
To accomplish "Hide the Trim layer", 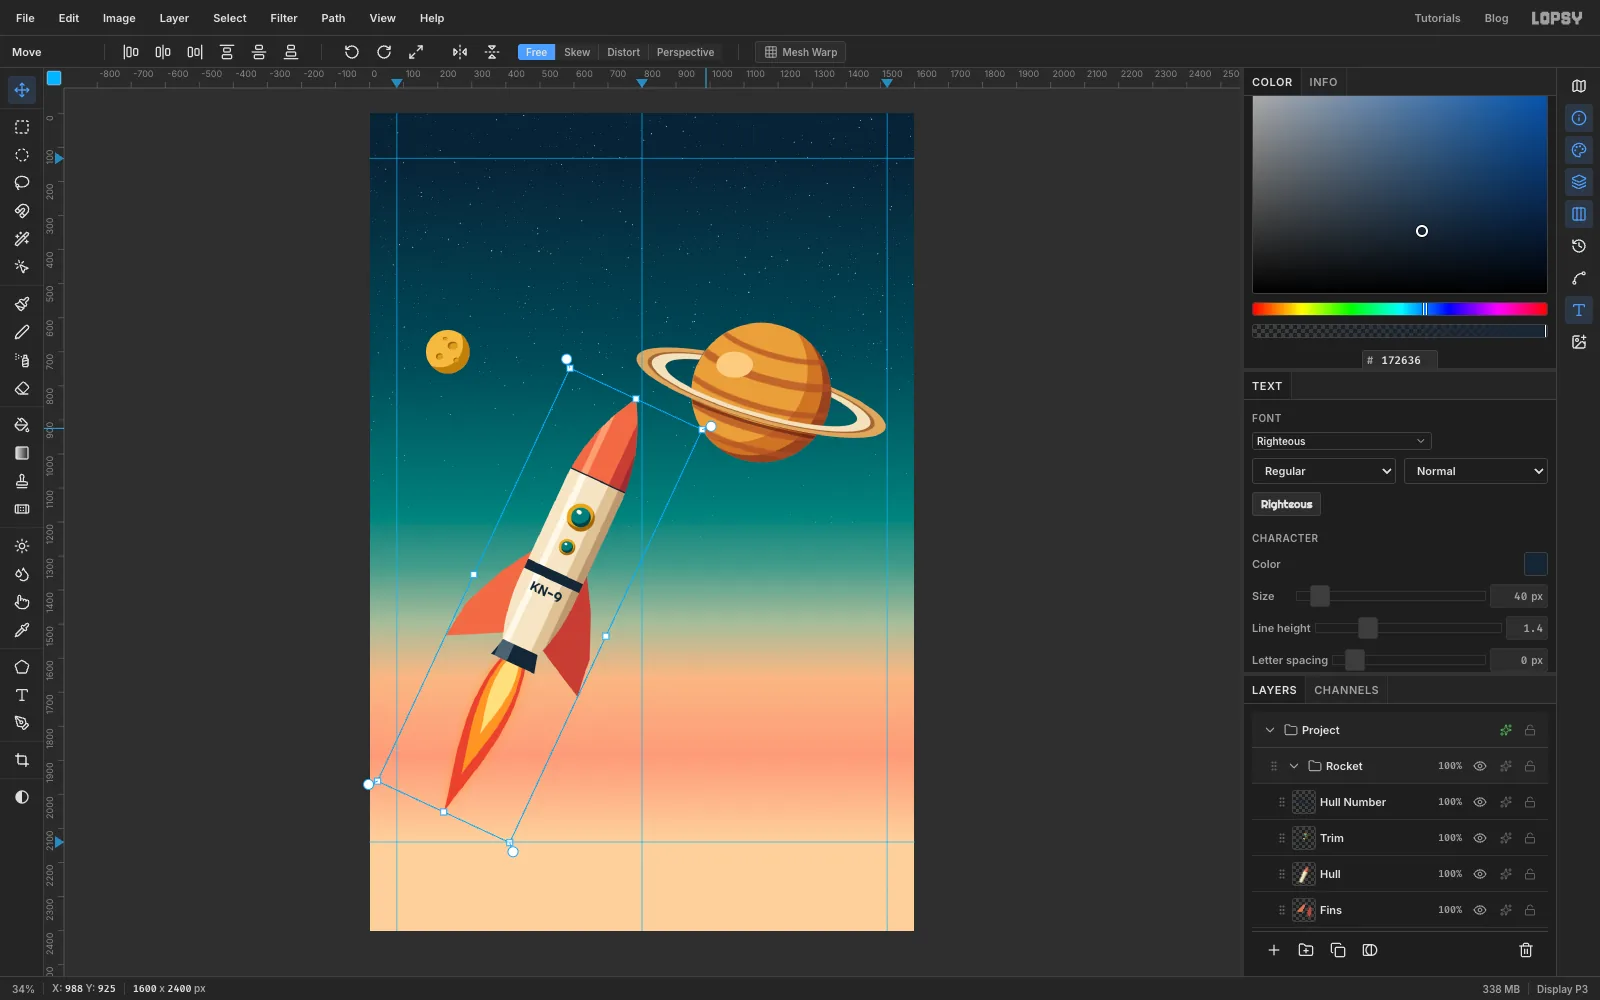I will [1480, 838].
